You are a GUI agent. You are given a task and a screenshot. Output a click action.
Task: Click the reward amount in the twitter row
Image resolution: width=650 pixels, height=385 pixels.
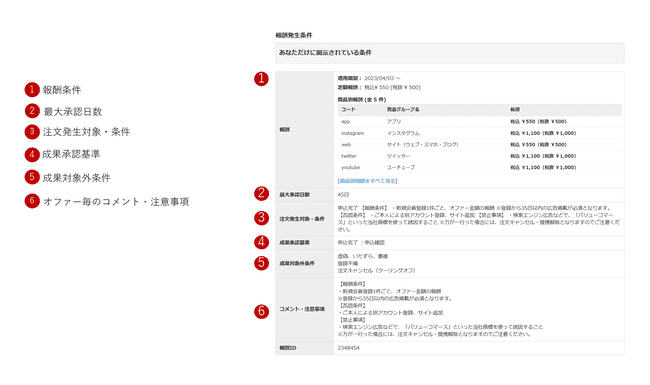543,156
